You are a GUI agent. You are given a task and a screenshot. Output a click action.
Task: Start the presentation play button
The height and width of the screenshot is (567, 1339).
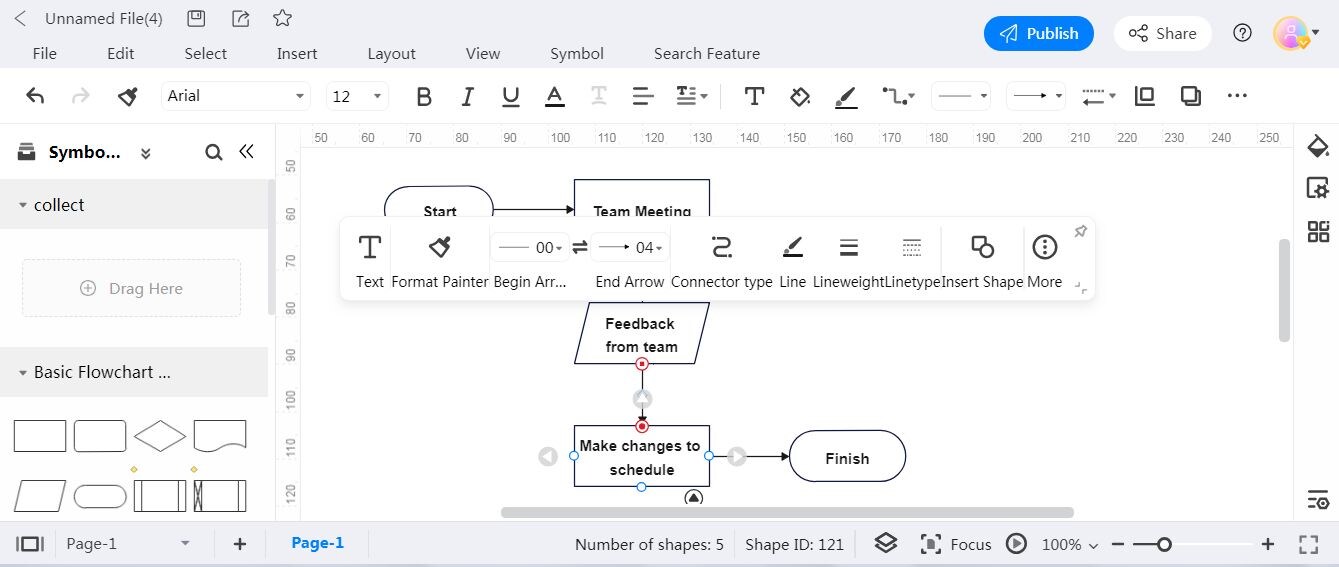point(1016,544)
